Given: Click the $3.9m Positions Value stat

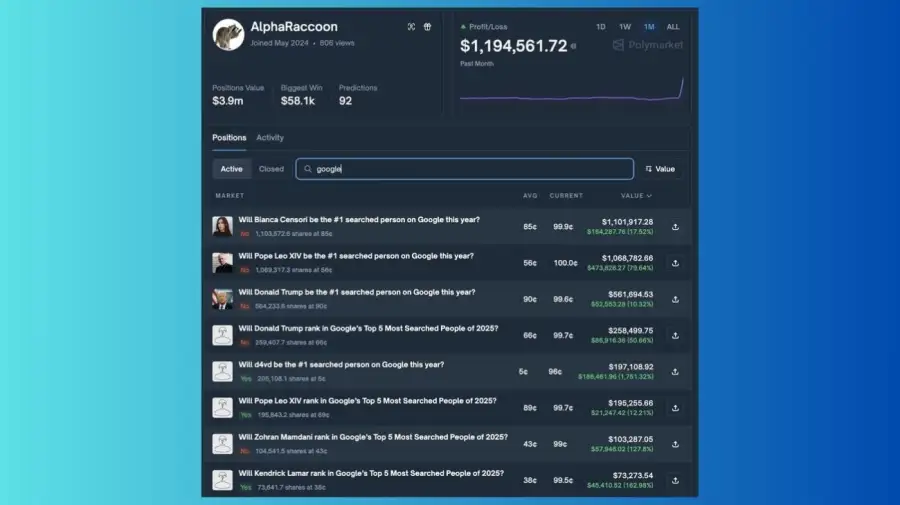Looking at the screenshot, I should tap(228, 101).
